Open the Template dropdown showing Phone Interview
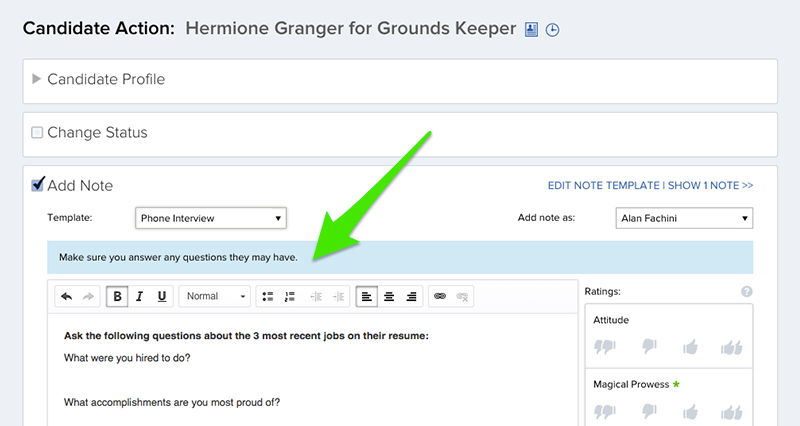Viewport: 800px width, 426px height. 211,218
